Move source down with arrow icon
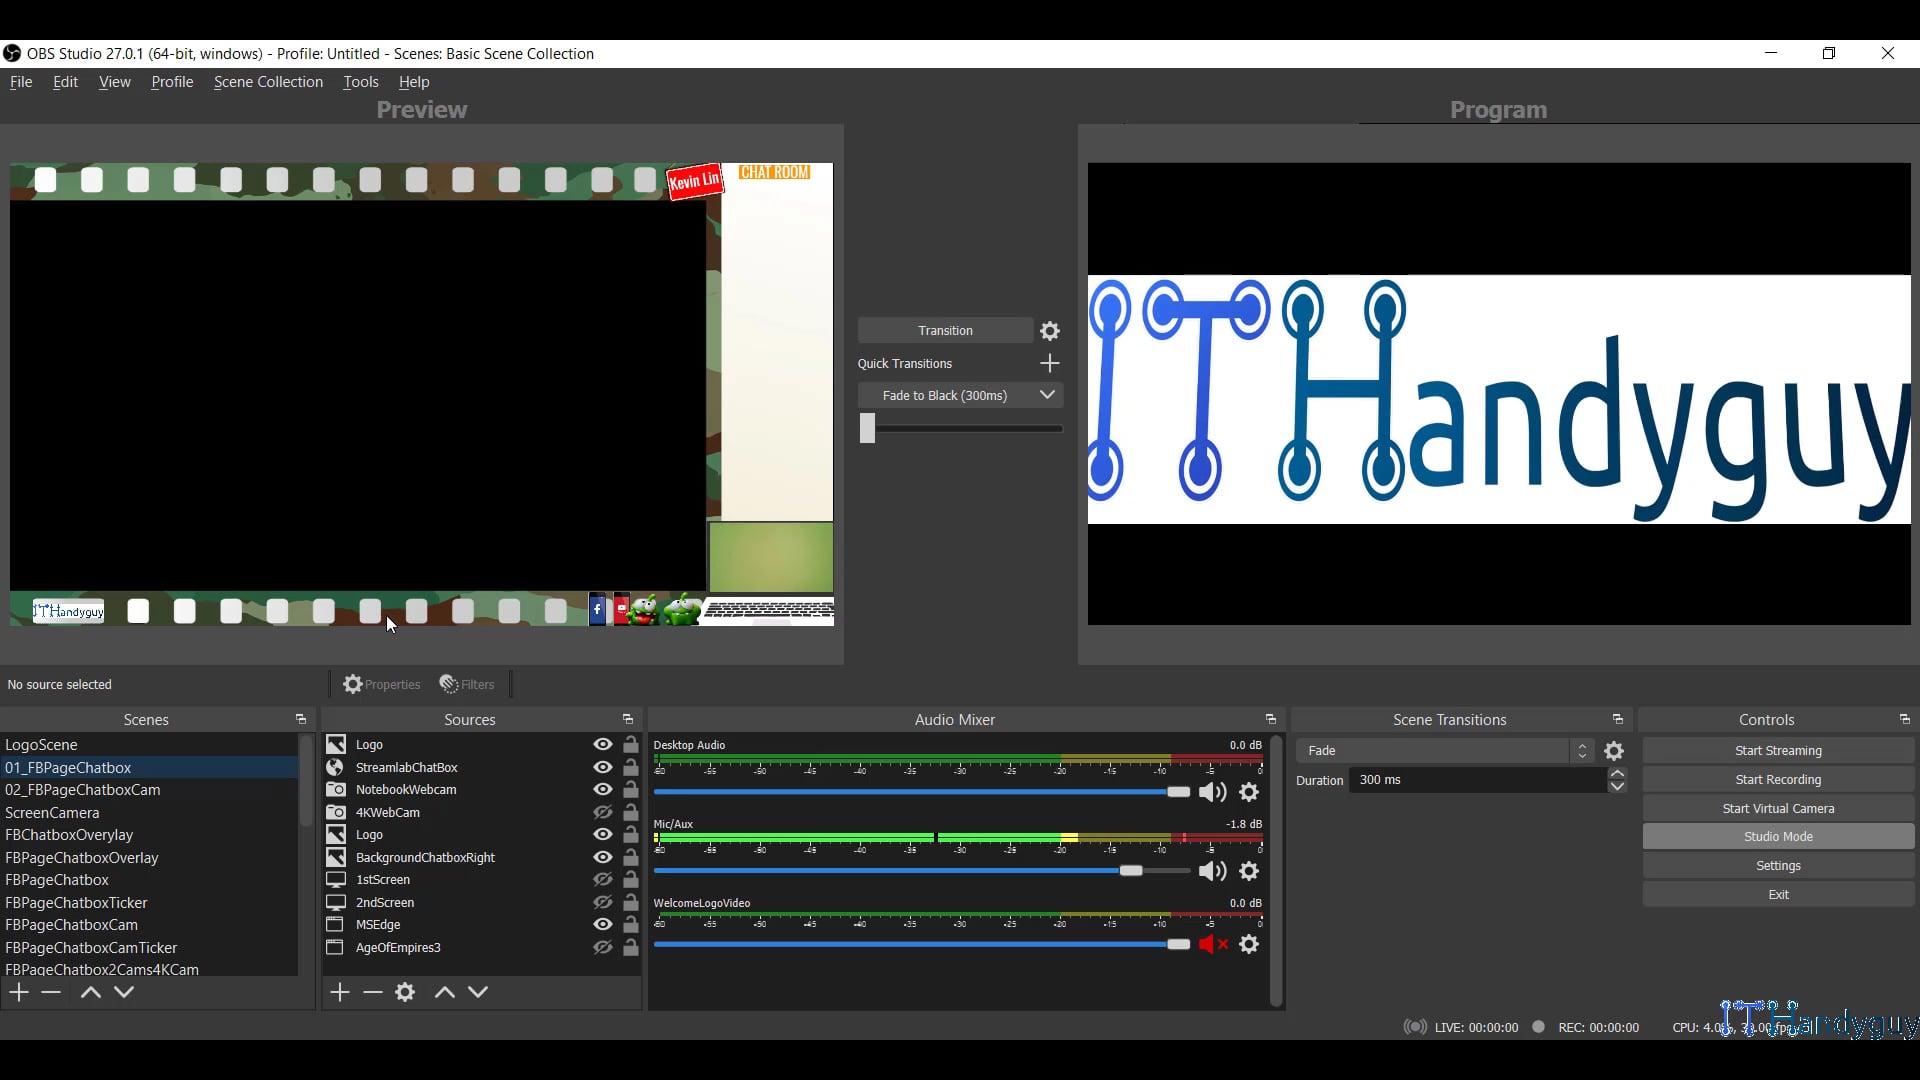 pos(479,993)
